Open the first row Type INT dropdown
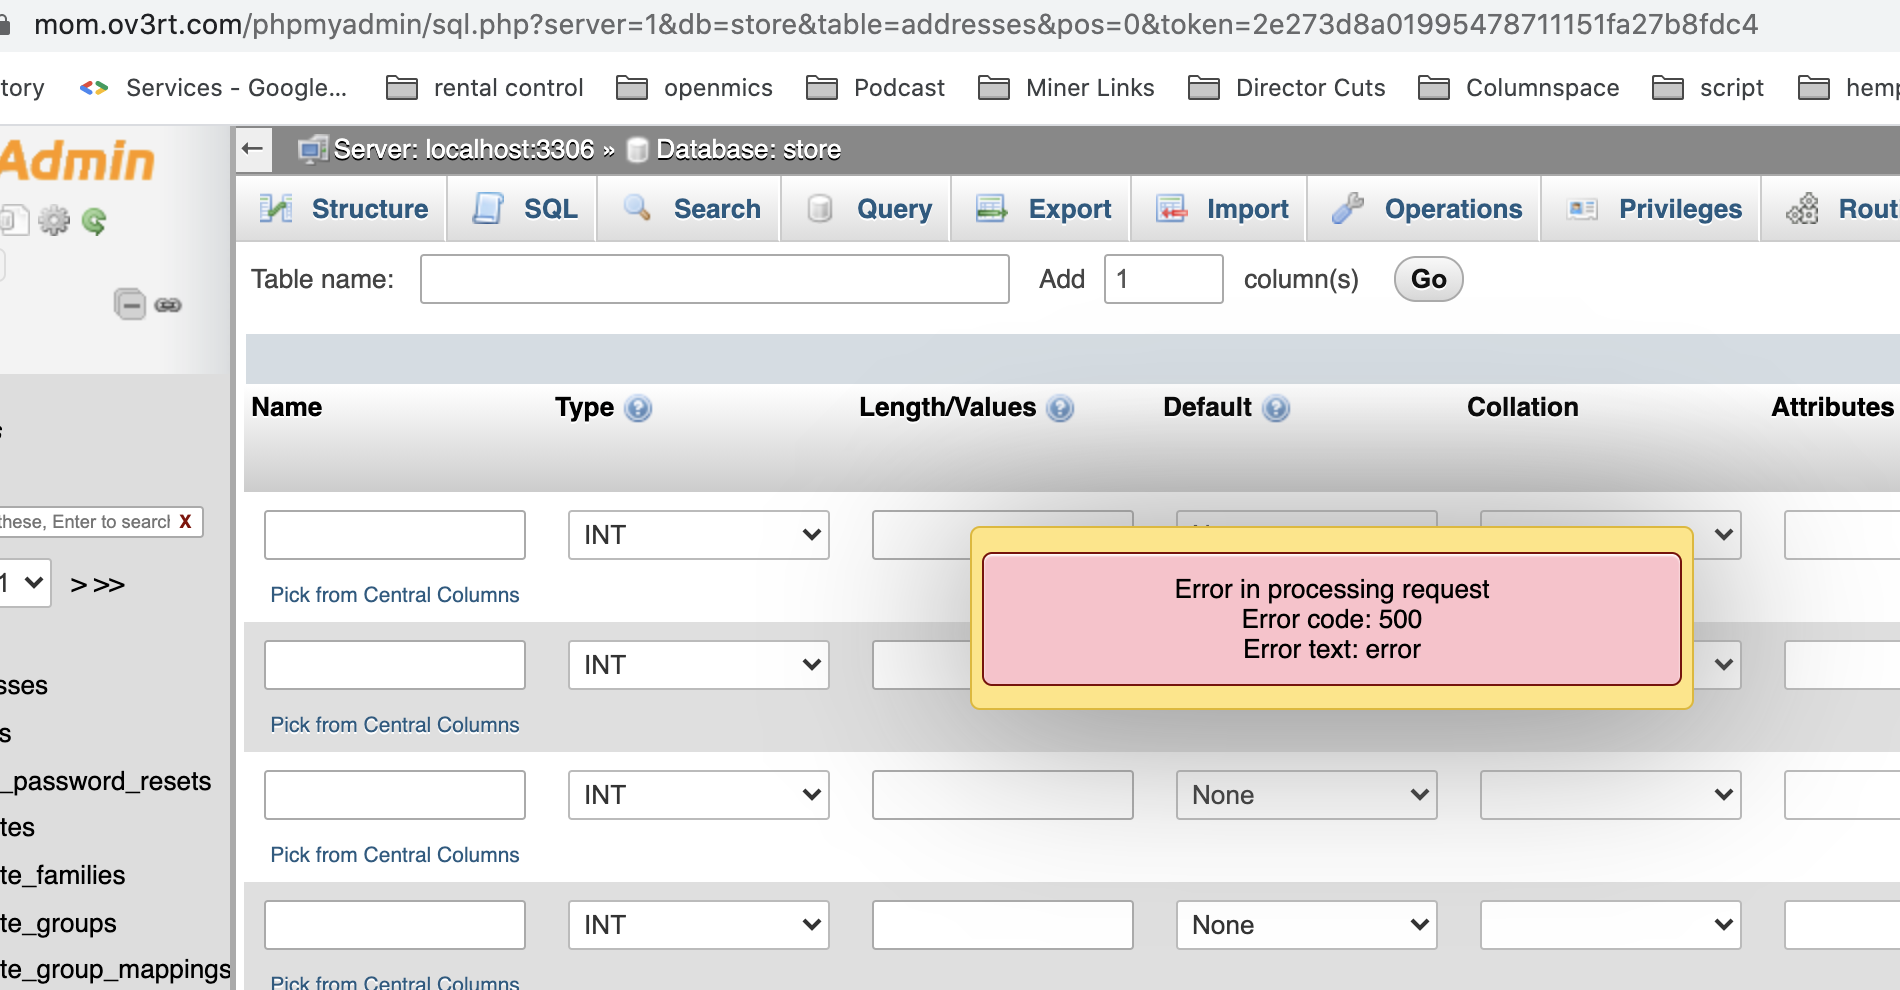The height and width of the screenshot is (990, 1900). [x=699, y=535]
